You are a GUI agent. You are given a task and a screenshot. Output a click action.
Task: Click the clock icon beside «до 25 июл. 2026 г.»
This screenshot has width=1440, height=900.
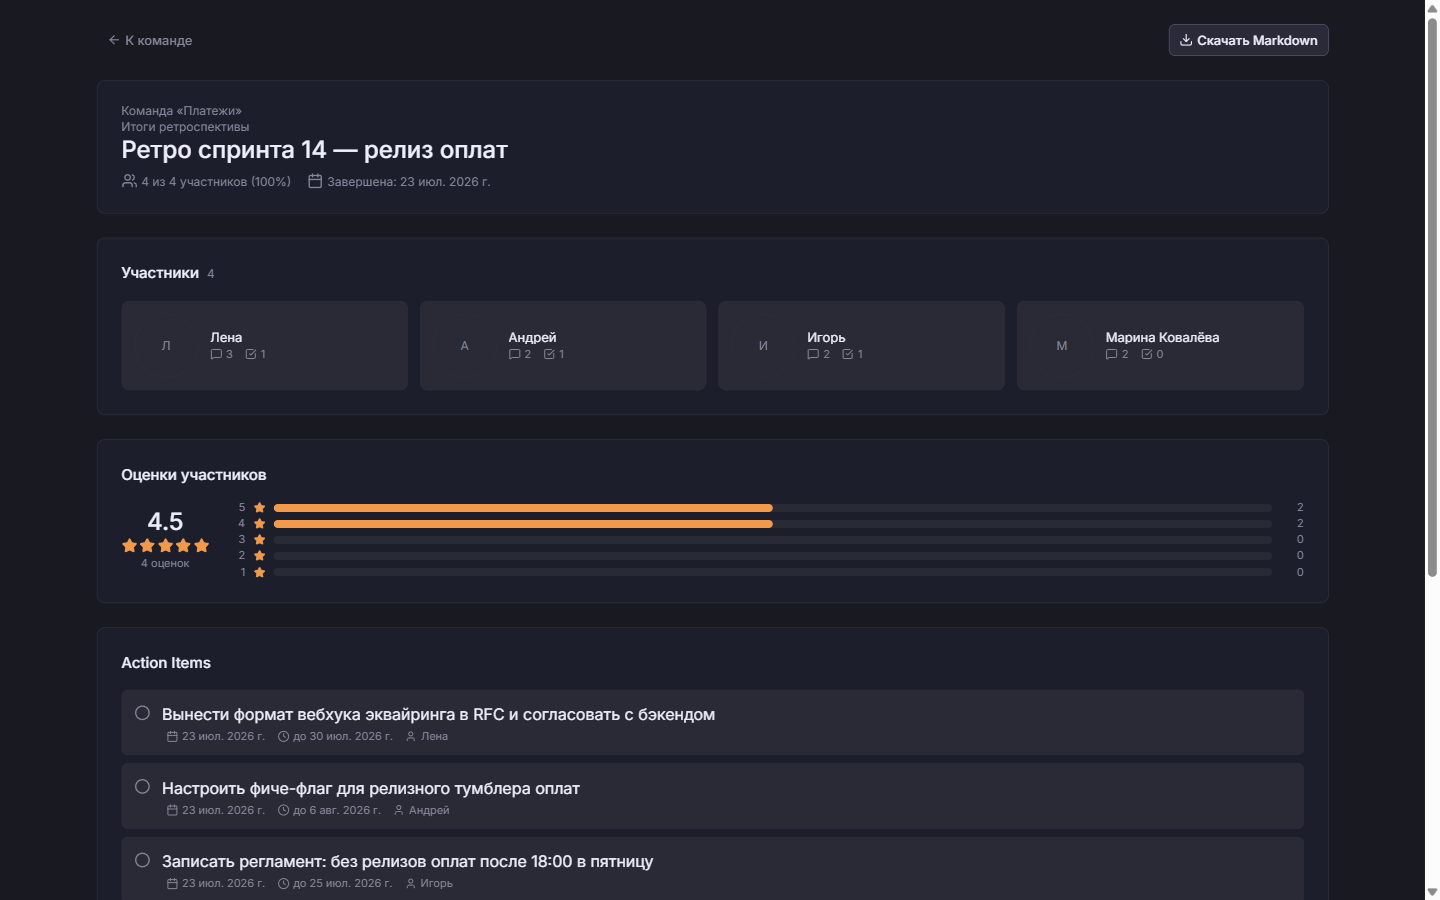click(283, 884)
